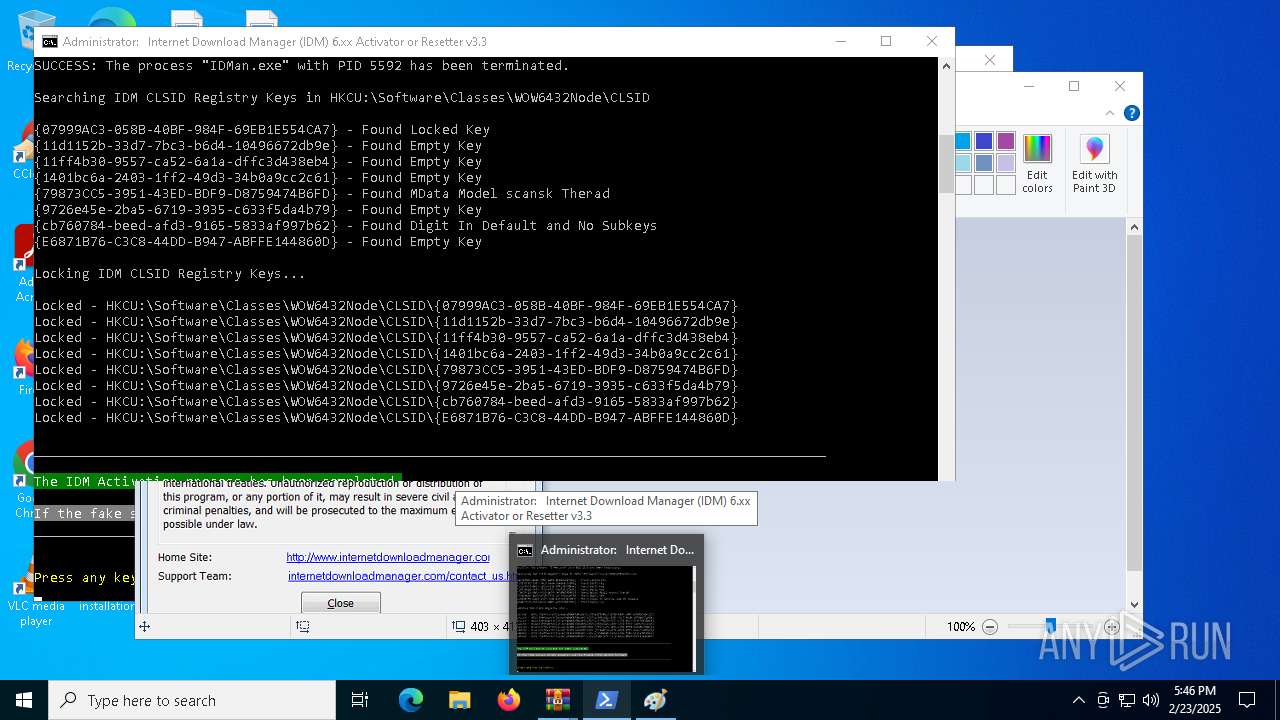Image resolution: width=1280 pixels, height=720 pixels.
Task: Pick the lavender color swatch
Action: pyautogui.click(x=1005, y=163)
